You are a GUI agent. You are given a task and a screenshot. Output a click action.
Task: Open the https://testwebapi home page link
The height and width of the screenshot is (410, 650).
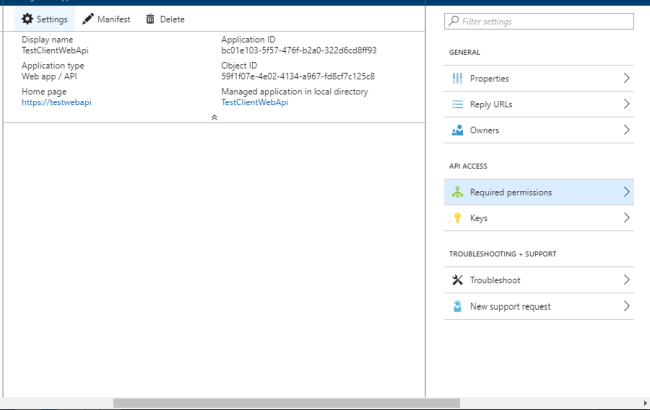pos(56,102)
